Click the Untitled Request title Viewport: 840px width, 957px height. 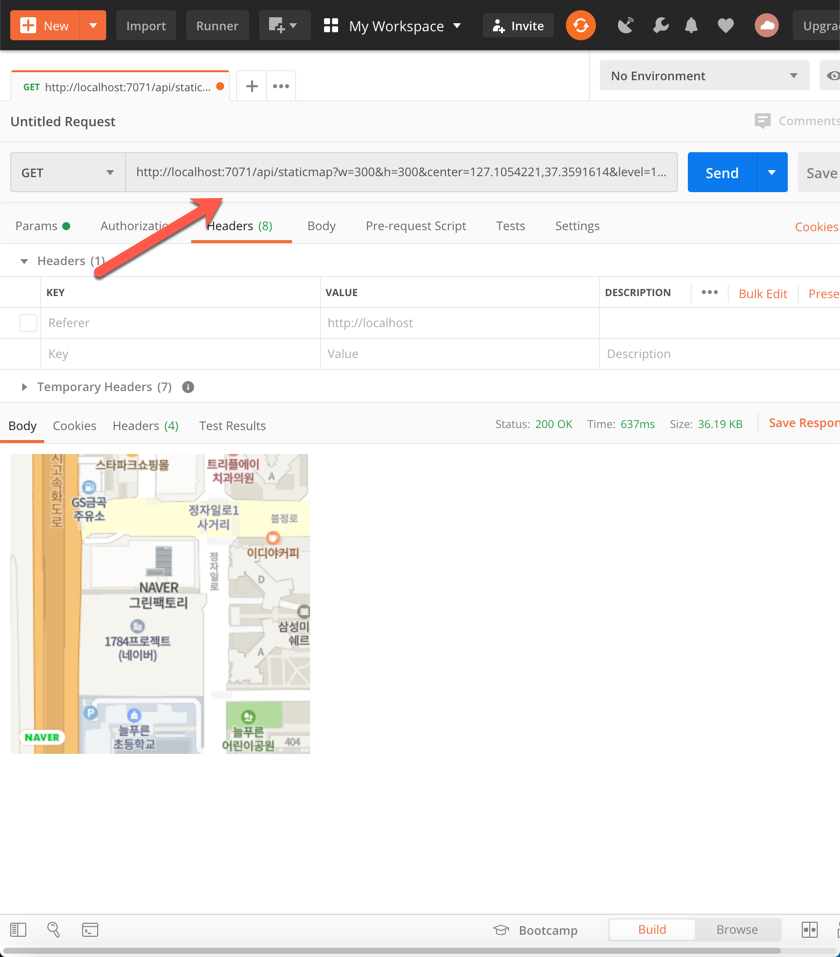(63, 121)
